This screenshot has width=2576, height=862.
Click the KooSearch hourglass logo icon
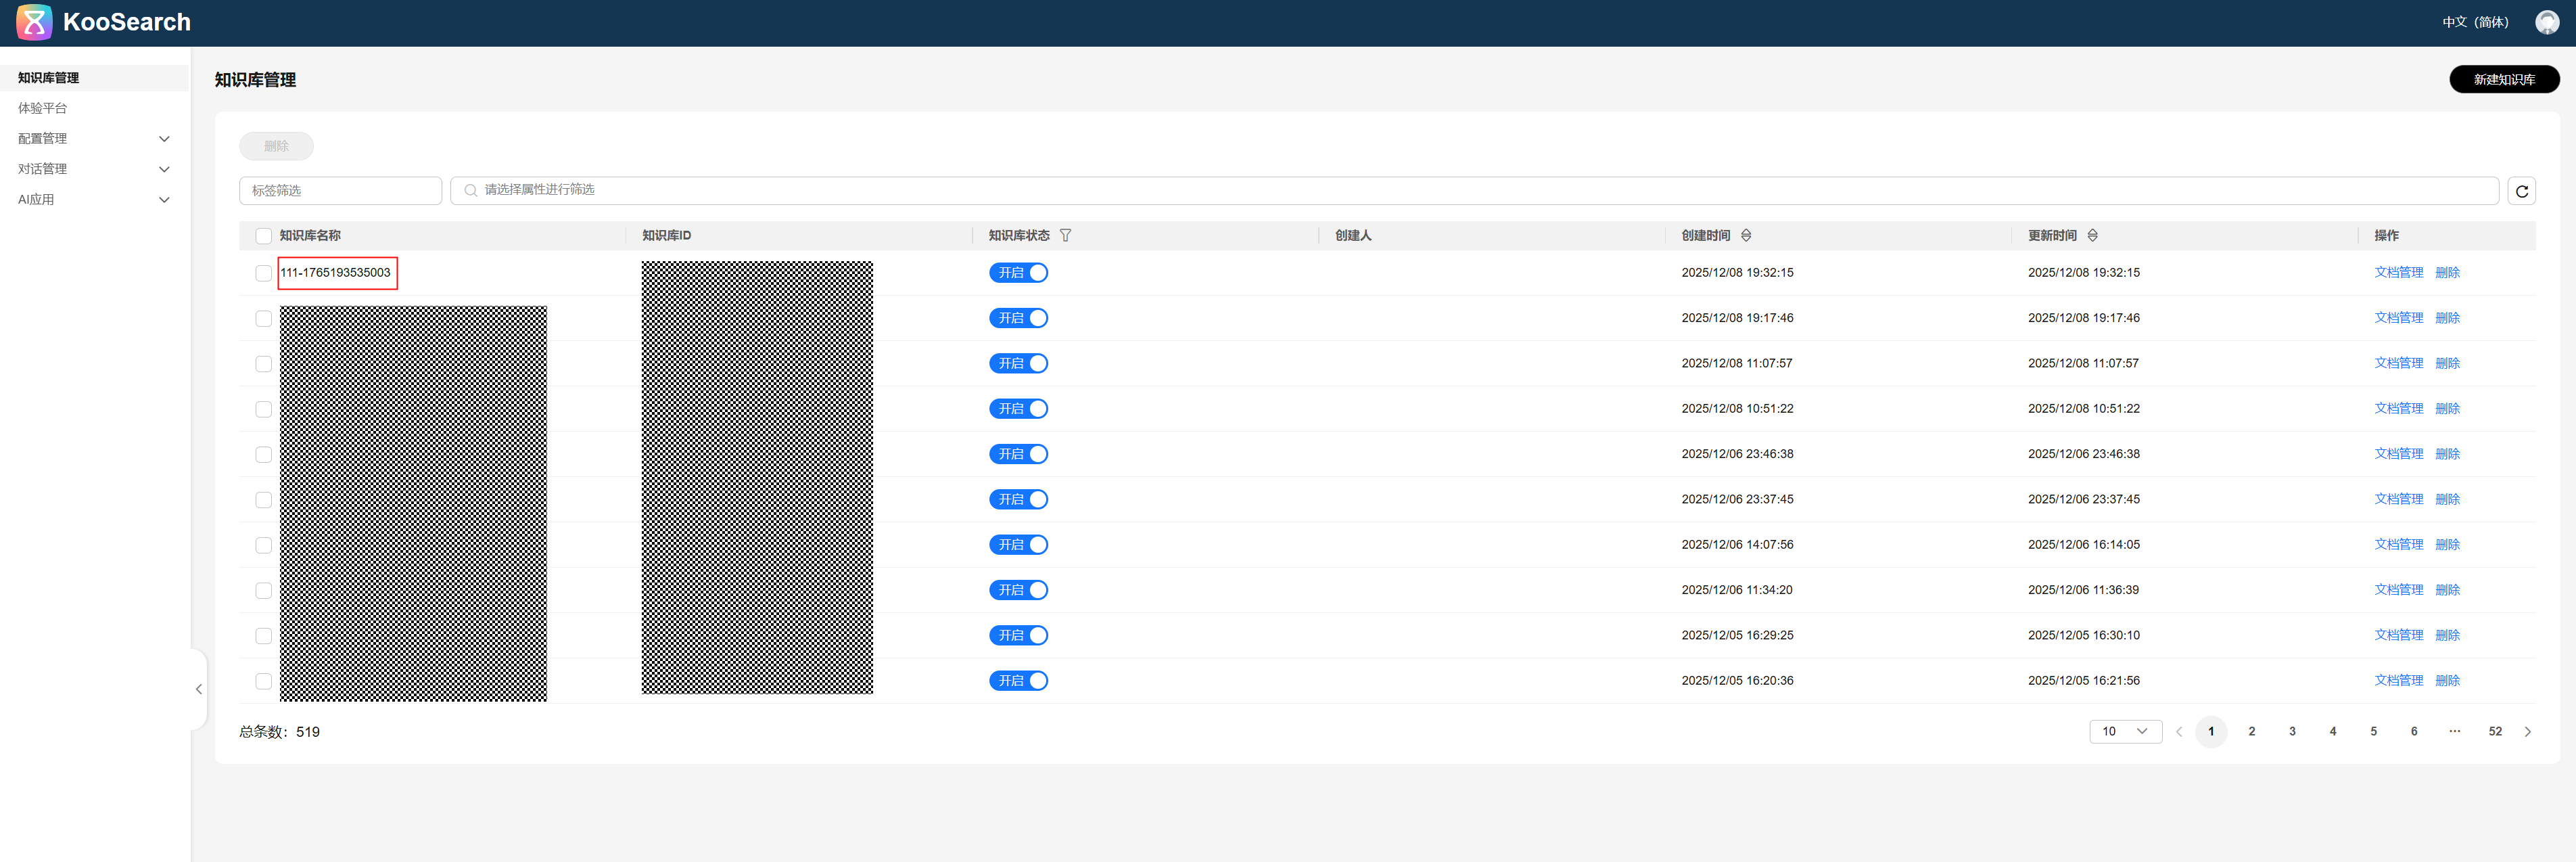click(34, 22)
